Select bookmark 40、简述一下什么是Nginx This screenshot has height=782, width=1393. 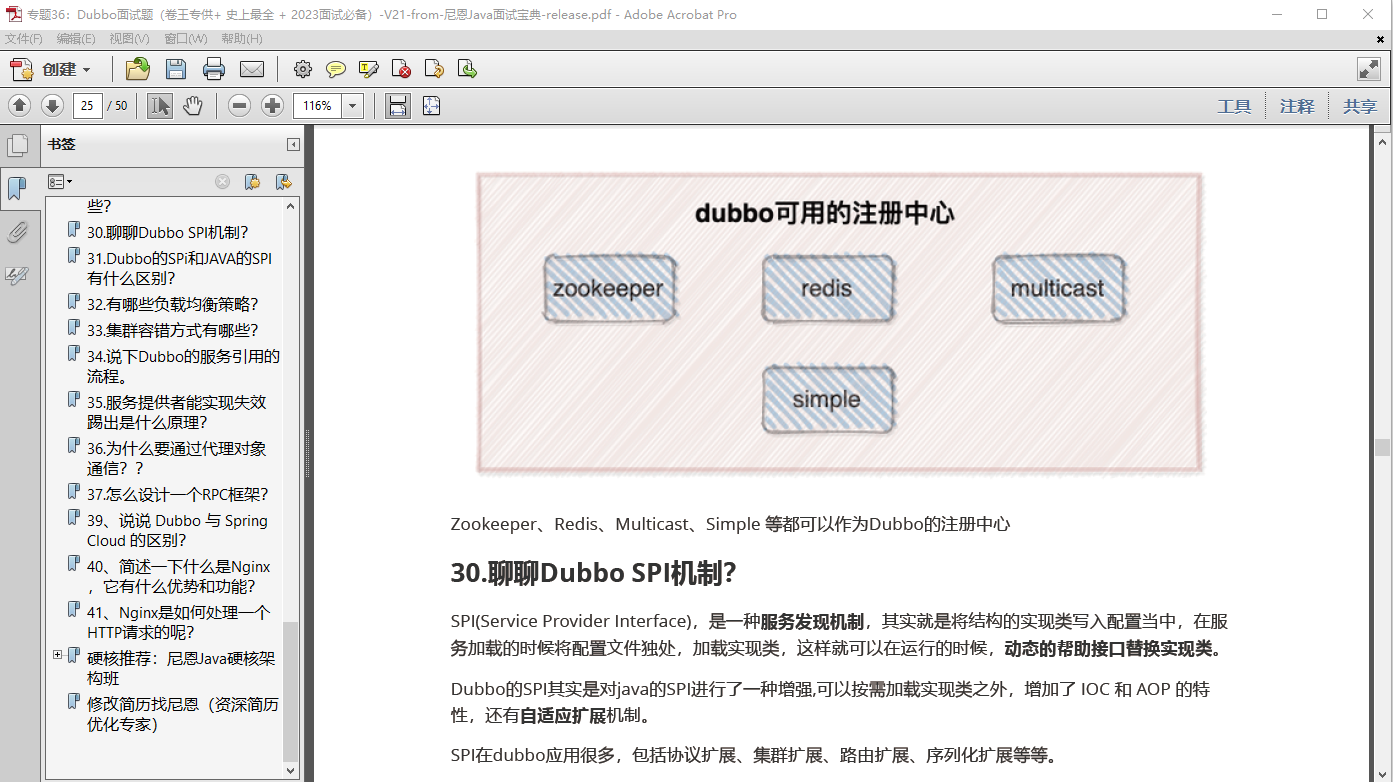pos(179,576)
